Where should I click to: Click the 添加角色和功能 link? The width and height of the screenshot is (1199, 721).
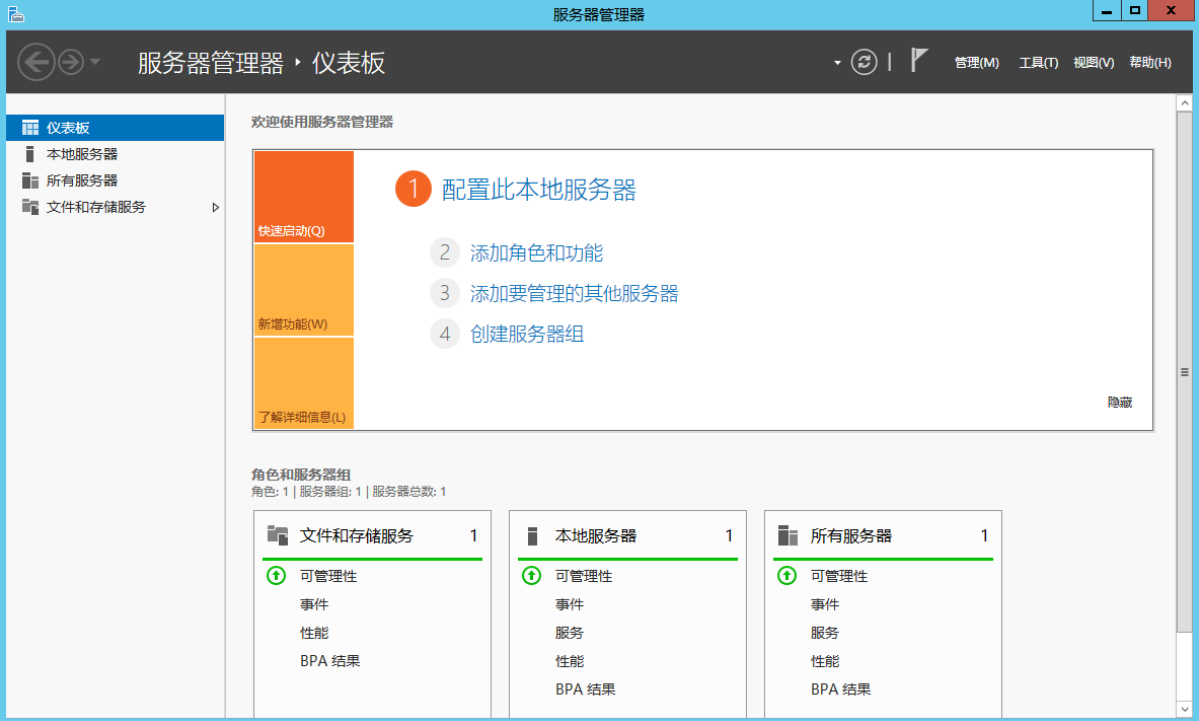coord(536,253)
